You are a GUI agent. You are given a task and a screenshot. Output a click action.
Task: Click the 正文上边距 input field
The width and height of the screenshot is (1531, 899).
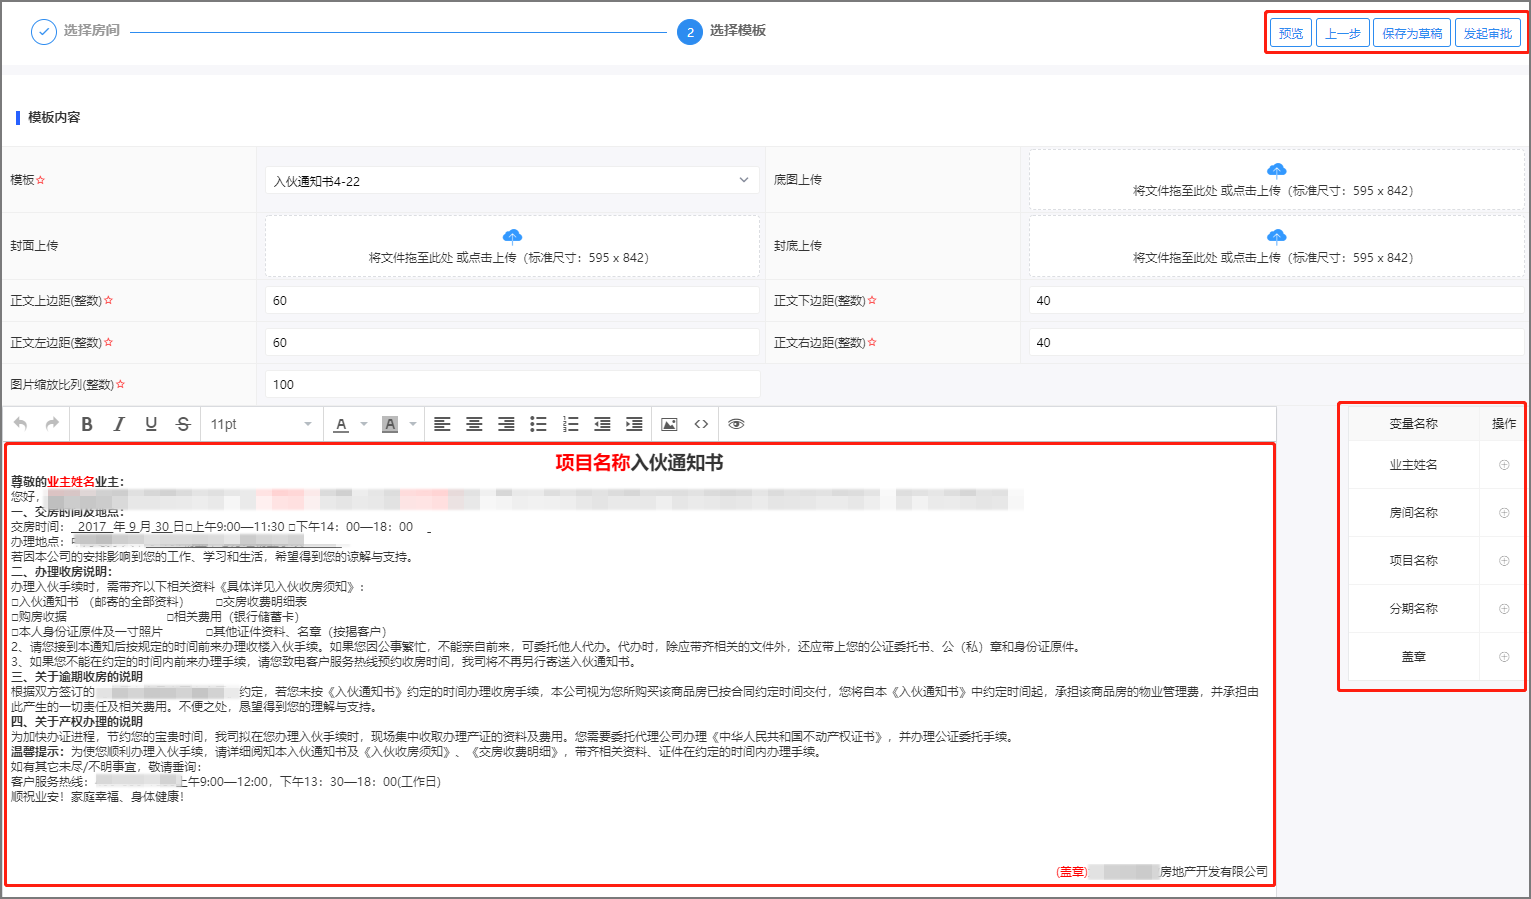(512, 300)
